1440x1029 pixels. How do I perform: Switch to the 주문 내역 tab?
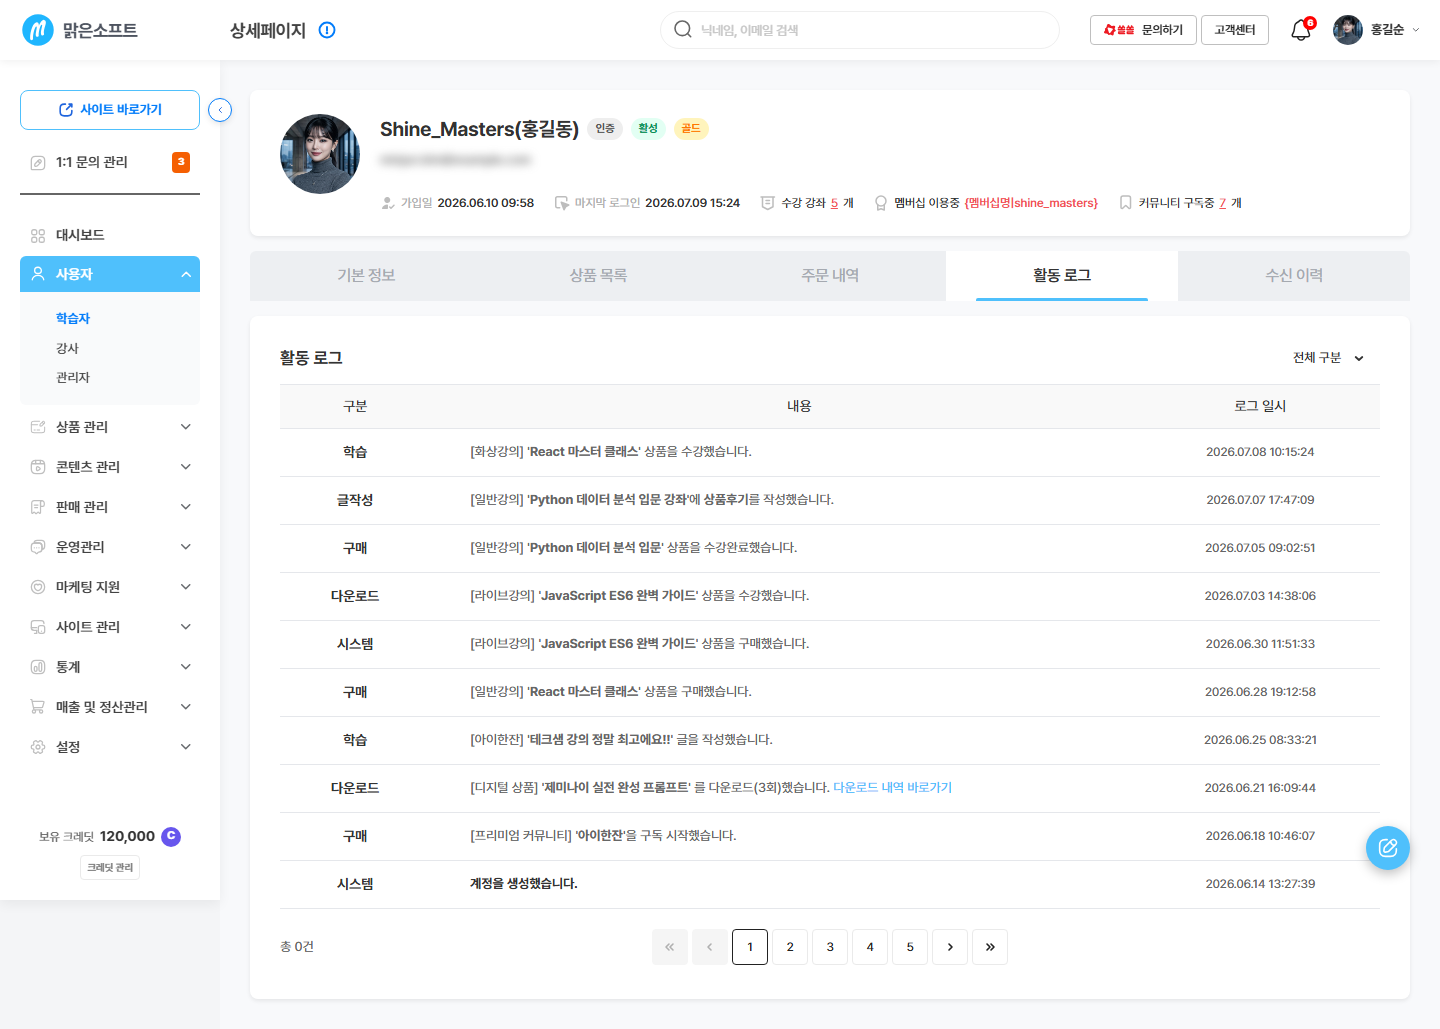coord(830,276)
